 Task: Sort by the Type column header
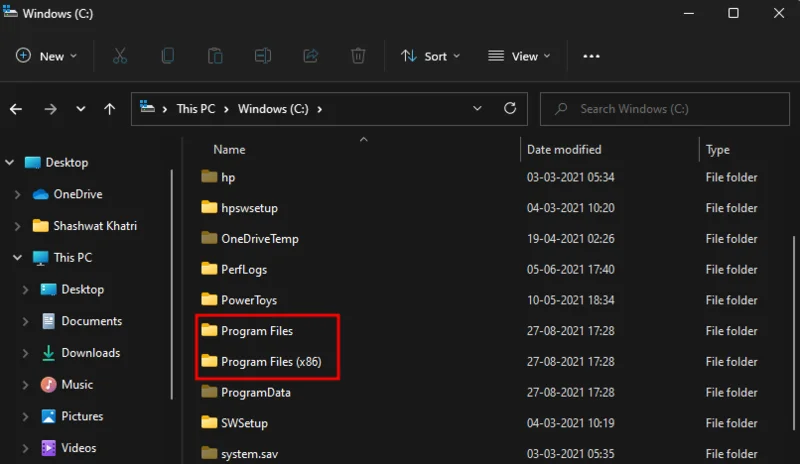717,150
